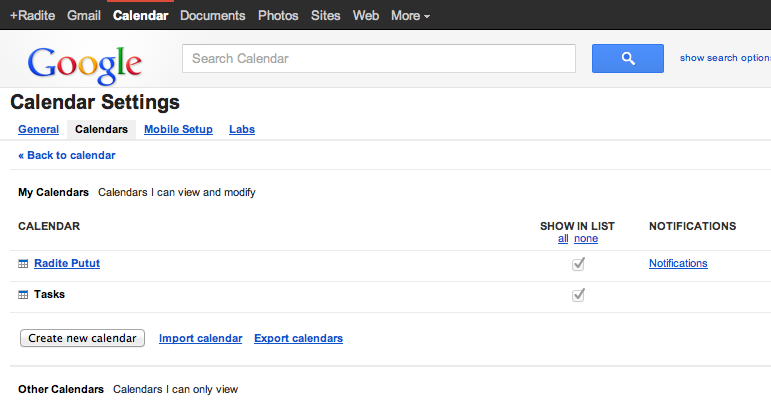Click the Google logo
Viewport: 771px width, 406px height.
pyautogui.click(x=85, y=64)
